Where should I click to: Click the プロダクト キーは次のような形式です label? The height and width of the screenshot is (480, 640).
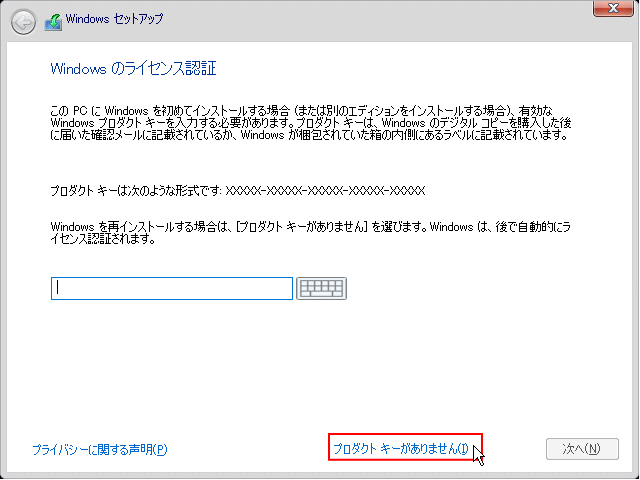click(x=135, y=189)
